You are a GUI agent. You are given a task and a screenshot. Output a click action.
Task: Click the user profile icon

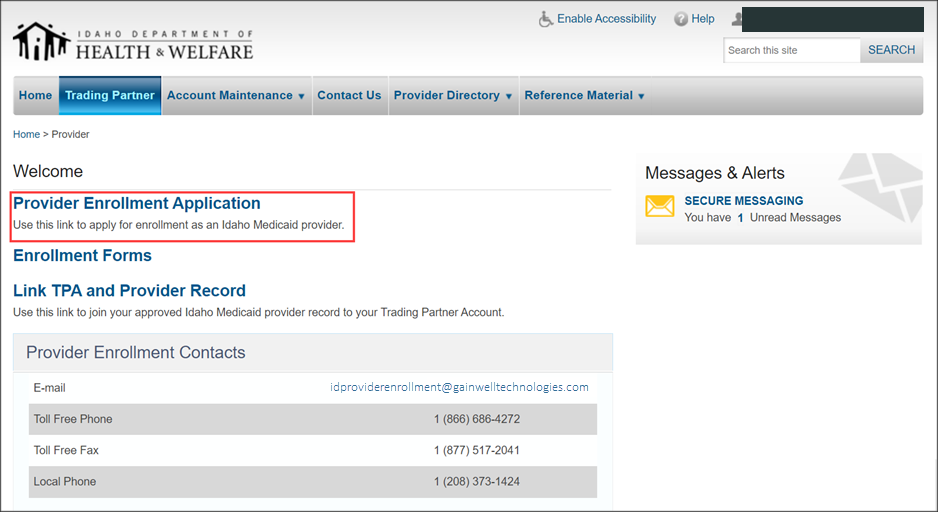point(737,19)
